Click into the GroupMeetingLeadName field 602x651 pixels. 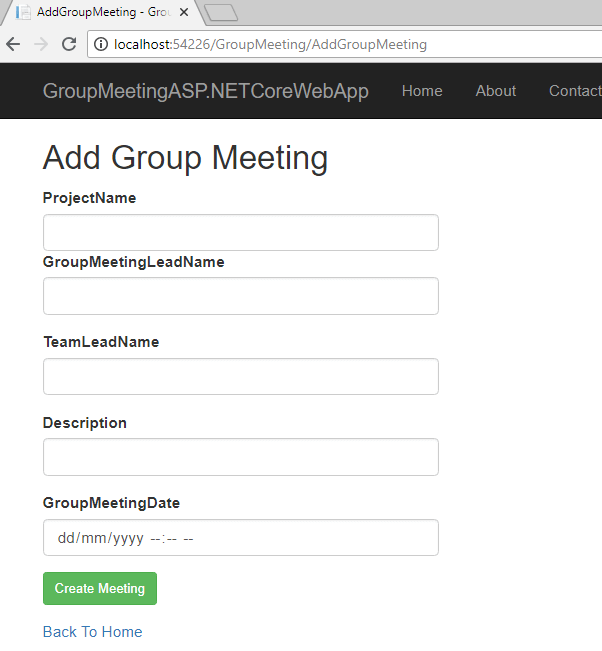pos(240,296)
